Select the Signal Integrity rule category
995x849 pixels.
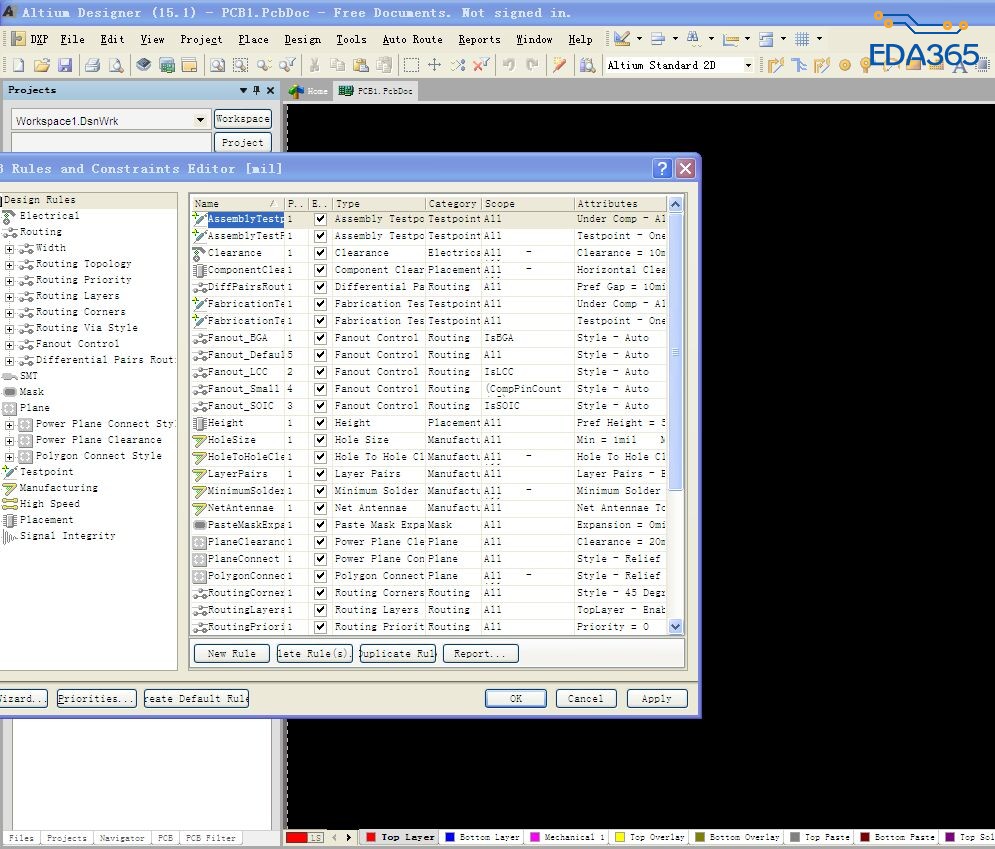[67, 536]
